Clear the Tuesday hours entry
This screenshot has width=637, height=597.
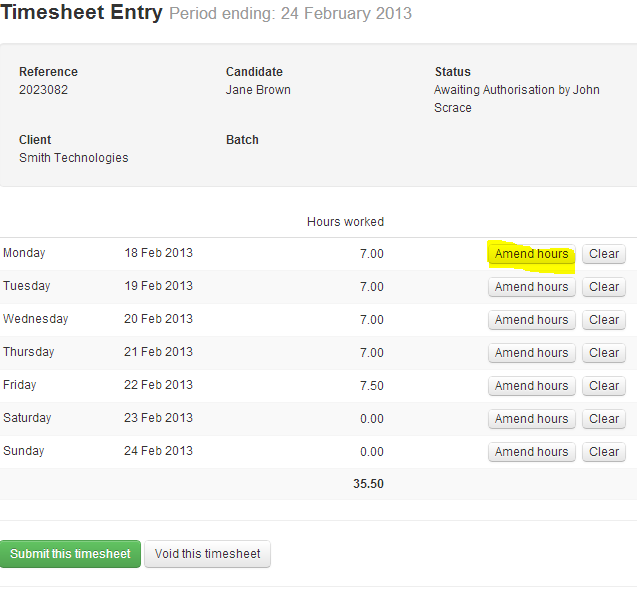(604, 287)
